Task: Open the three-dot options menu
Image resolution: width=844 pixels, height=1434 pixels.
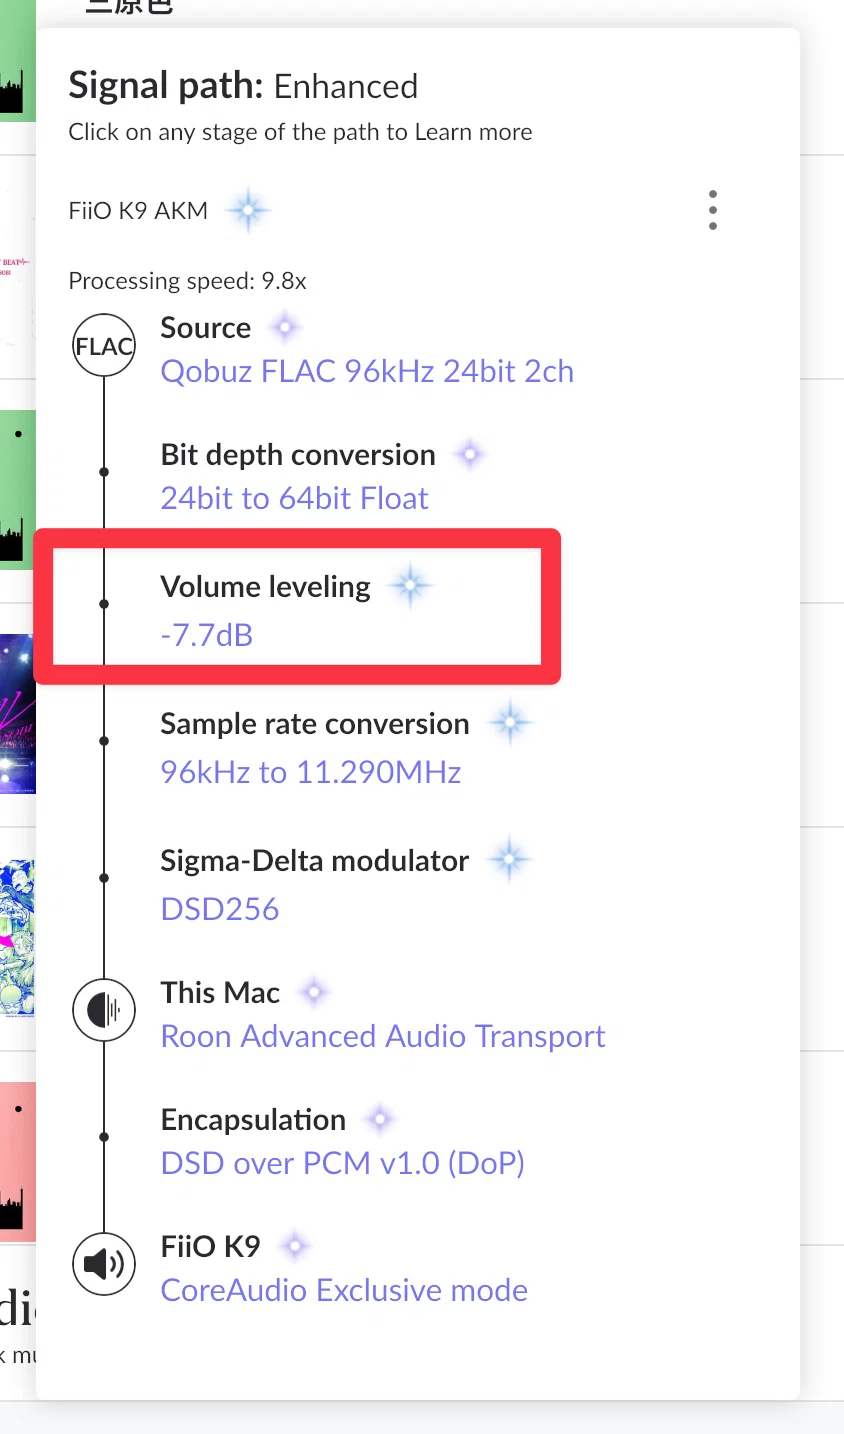Action: click(712, 210)
